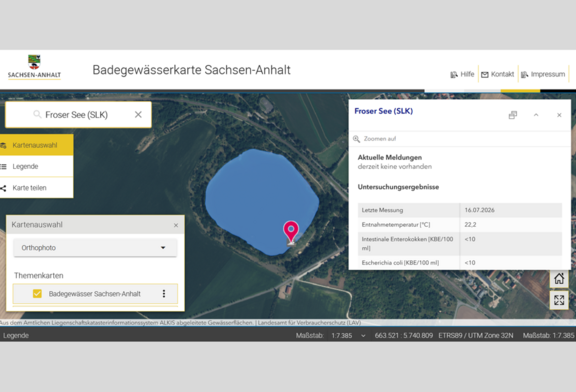
Task: Open the Hilfe link
Action: tap(462, 74)
